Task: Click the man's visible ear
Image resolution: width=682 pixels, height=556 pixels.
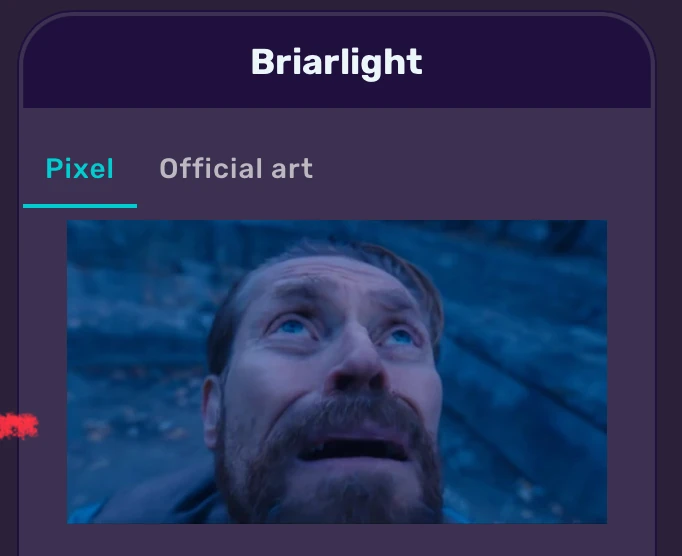Action: [x=212, y=411]
